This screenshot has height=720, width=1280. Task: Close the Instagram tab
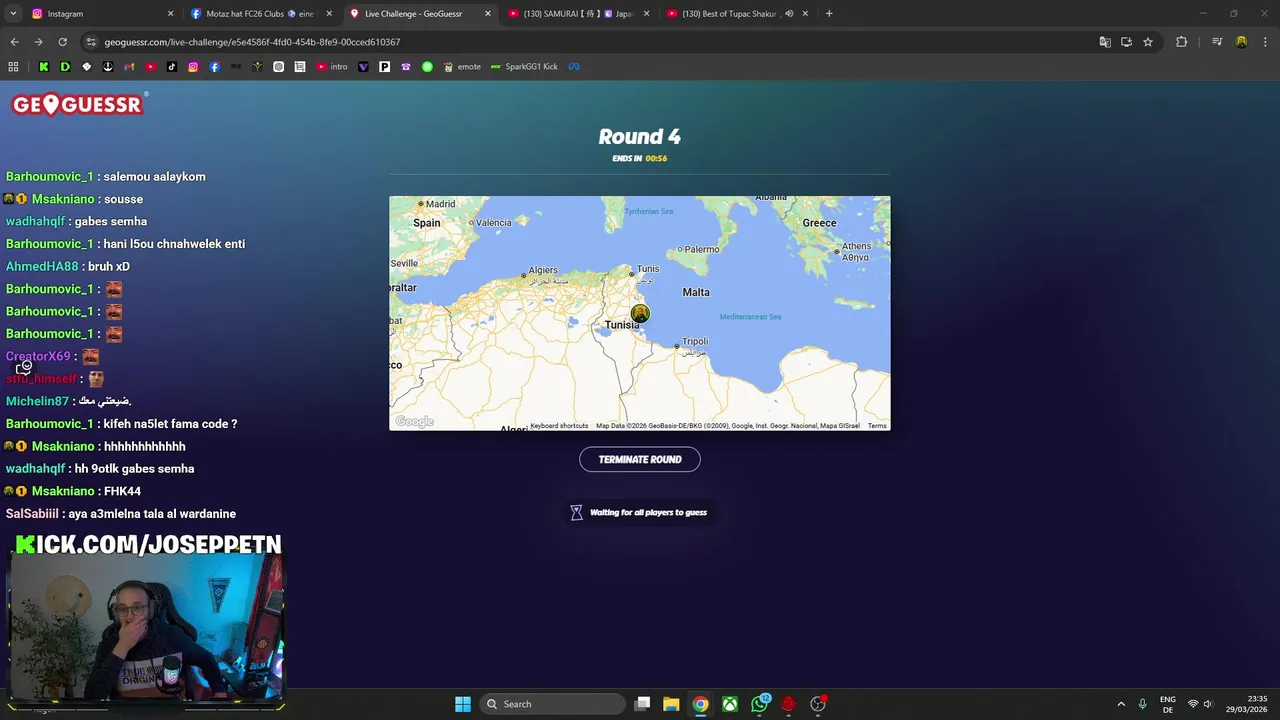170,14
